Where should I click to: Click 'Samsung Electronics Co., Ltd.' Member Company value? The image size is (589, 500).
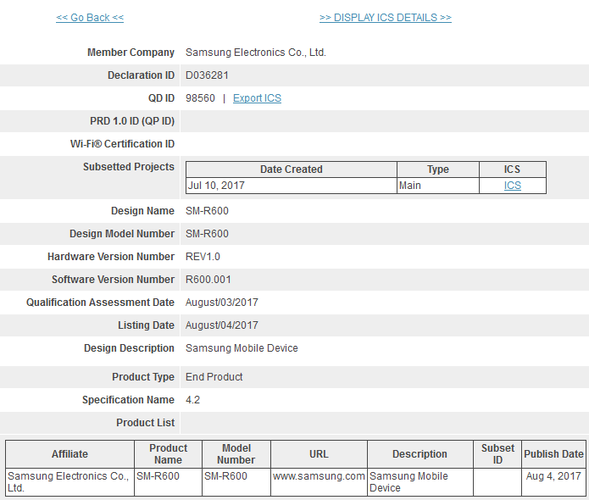256,53
